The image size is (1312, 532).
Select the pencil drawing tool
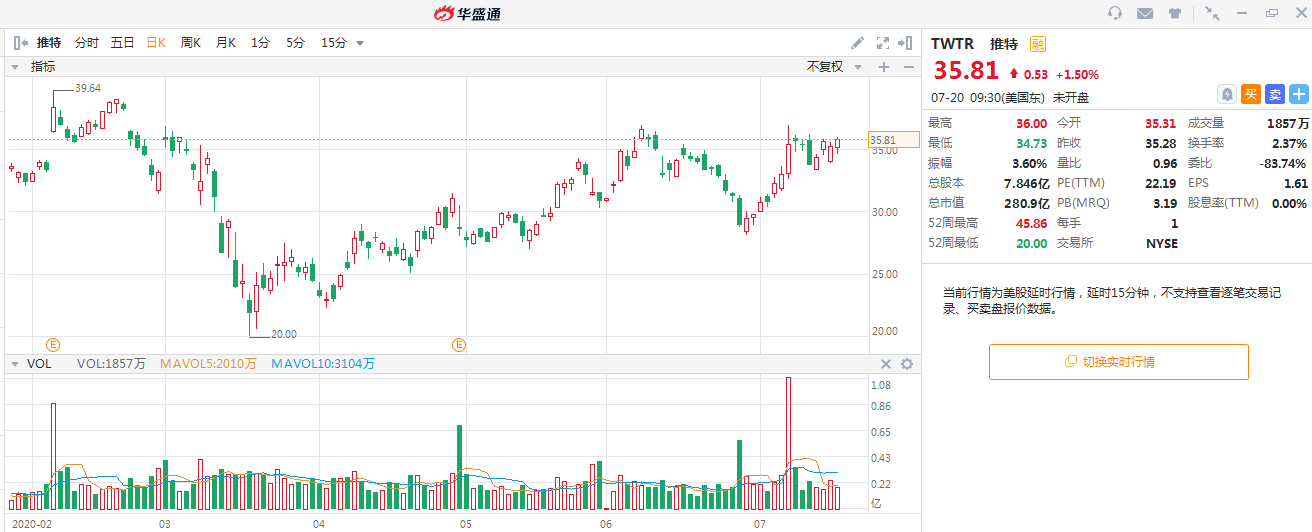click(x=857, y=43)
